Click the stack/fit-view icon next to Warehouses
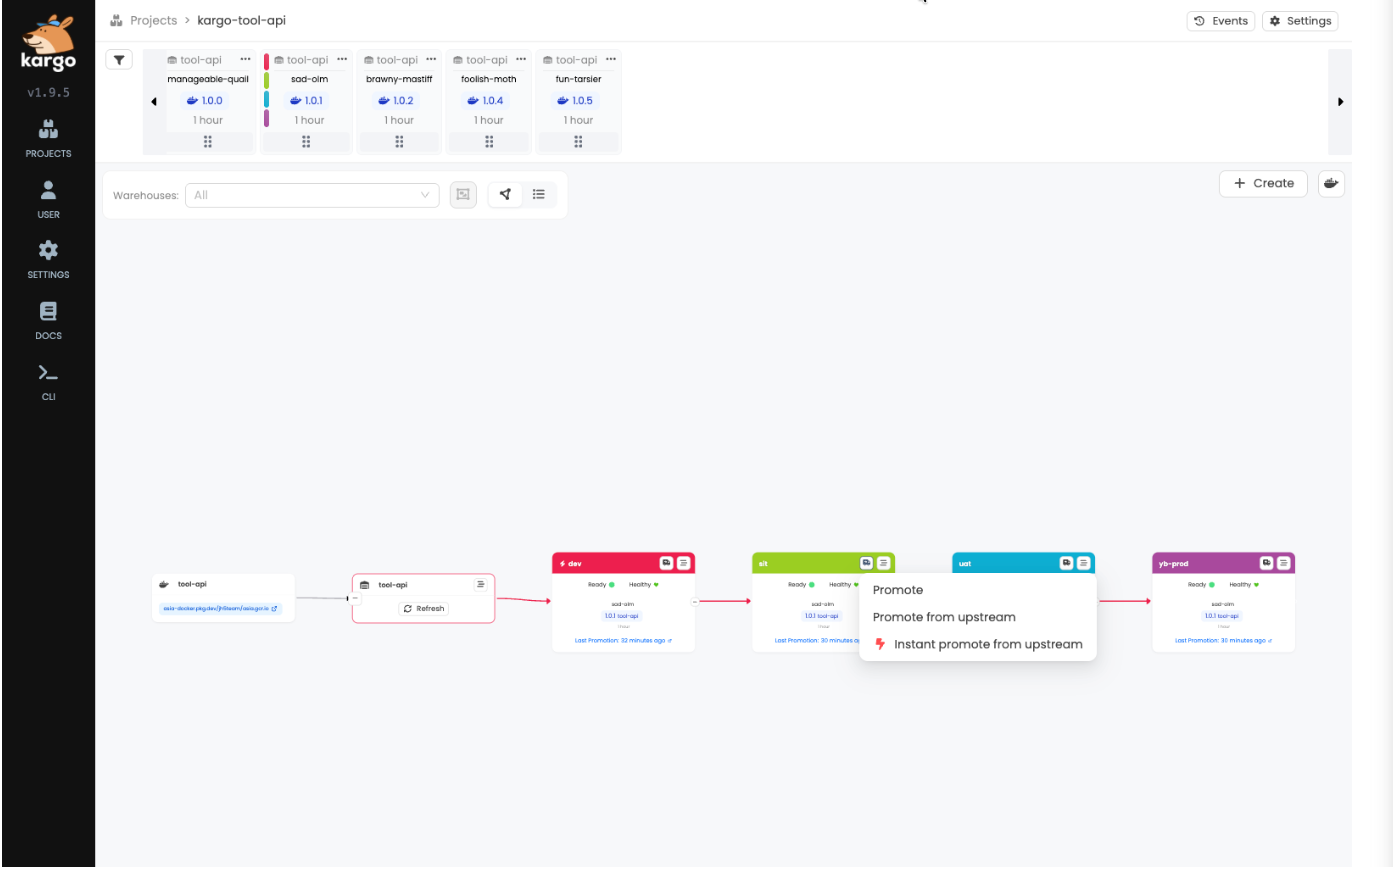1393x874 pixels. (x=463, y=195)
